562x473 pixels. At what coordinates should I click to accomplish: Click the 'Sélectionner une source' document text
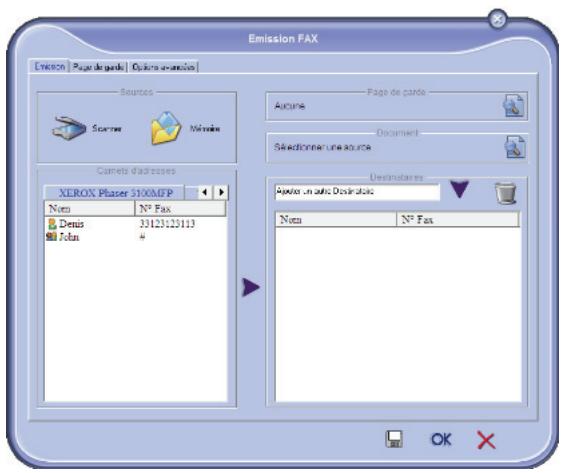pyautogui.click(x=323, y=147)
